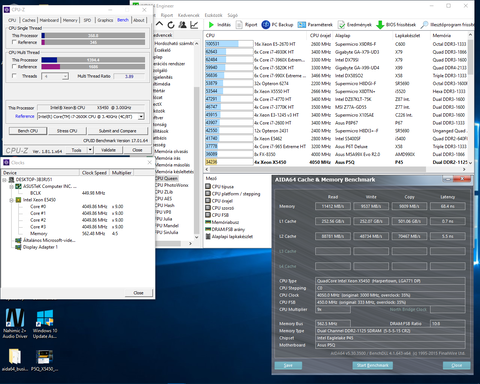
Task: Click the graph icon in AIDA64 toolbar
Action: pyautogui.click(x=194, y=25)
